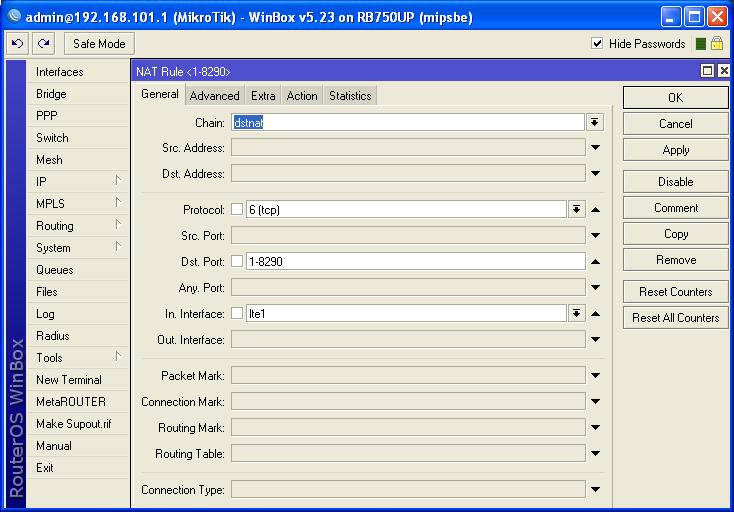Click the Disable button
Viewport: 734px width, 512px height.
[675, 182]
